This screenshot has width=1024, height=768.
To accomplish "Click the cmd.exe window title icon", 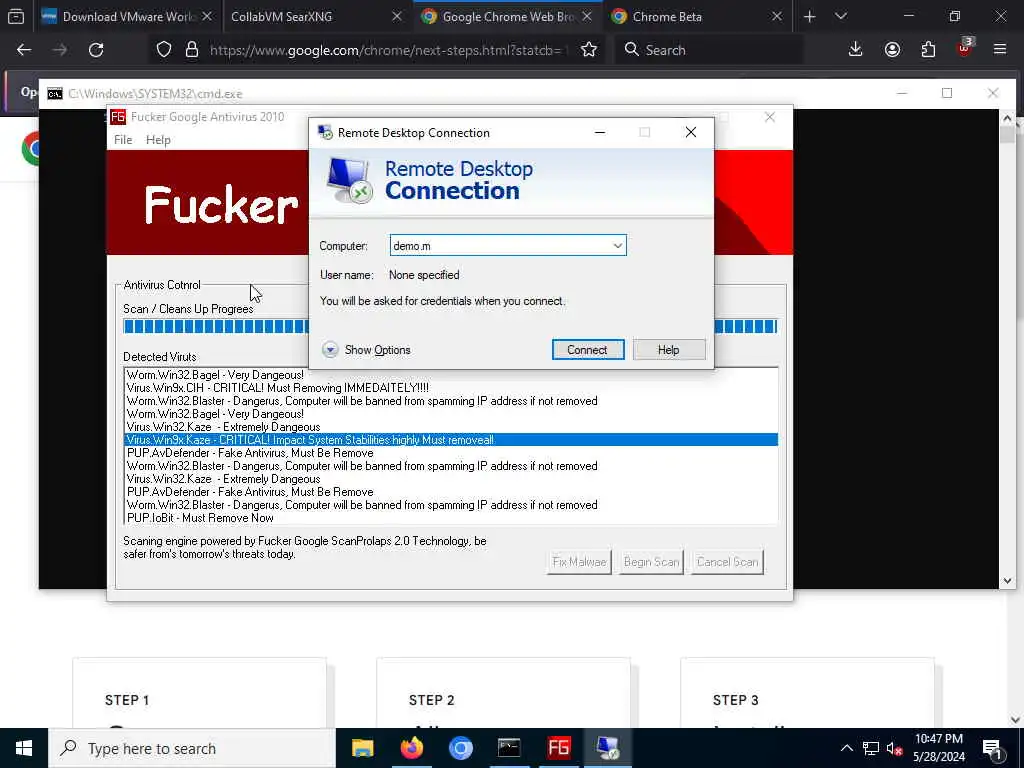I will pos(55,93).
